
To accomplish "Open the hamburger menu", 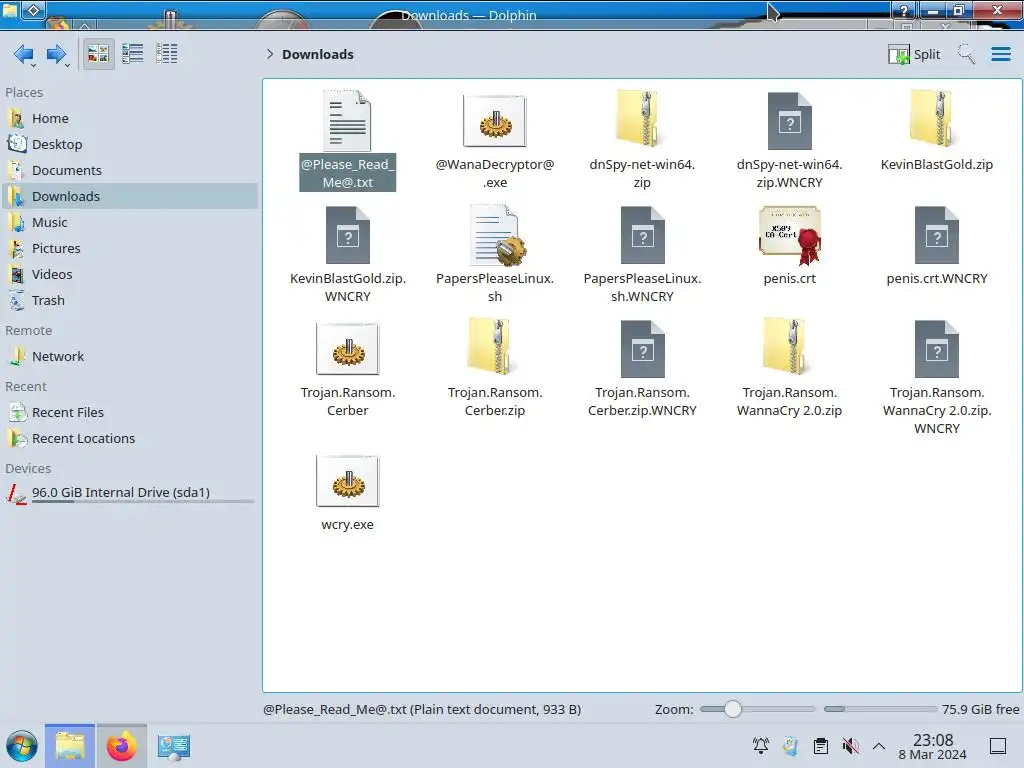I will (x=1000, y=54).
